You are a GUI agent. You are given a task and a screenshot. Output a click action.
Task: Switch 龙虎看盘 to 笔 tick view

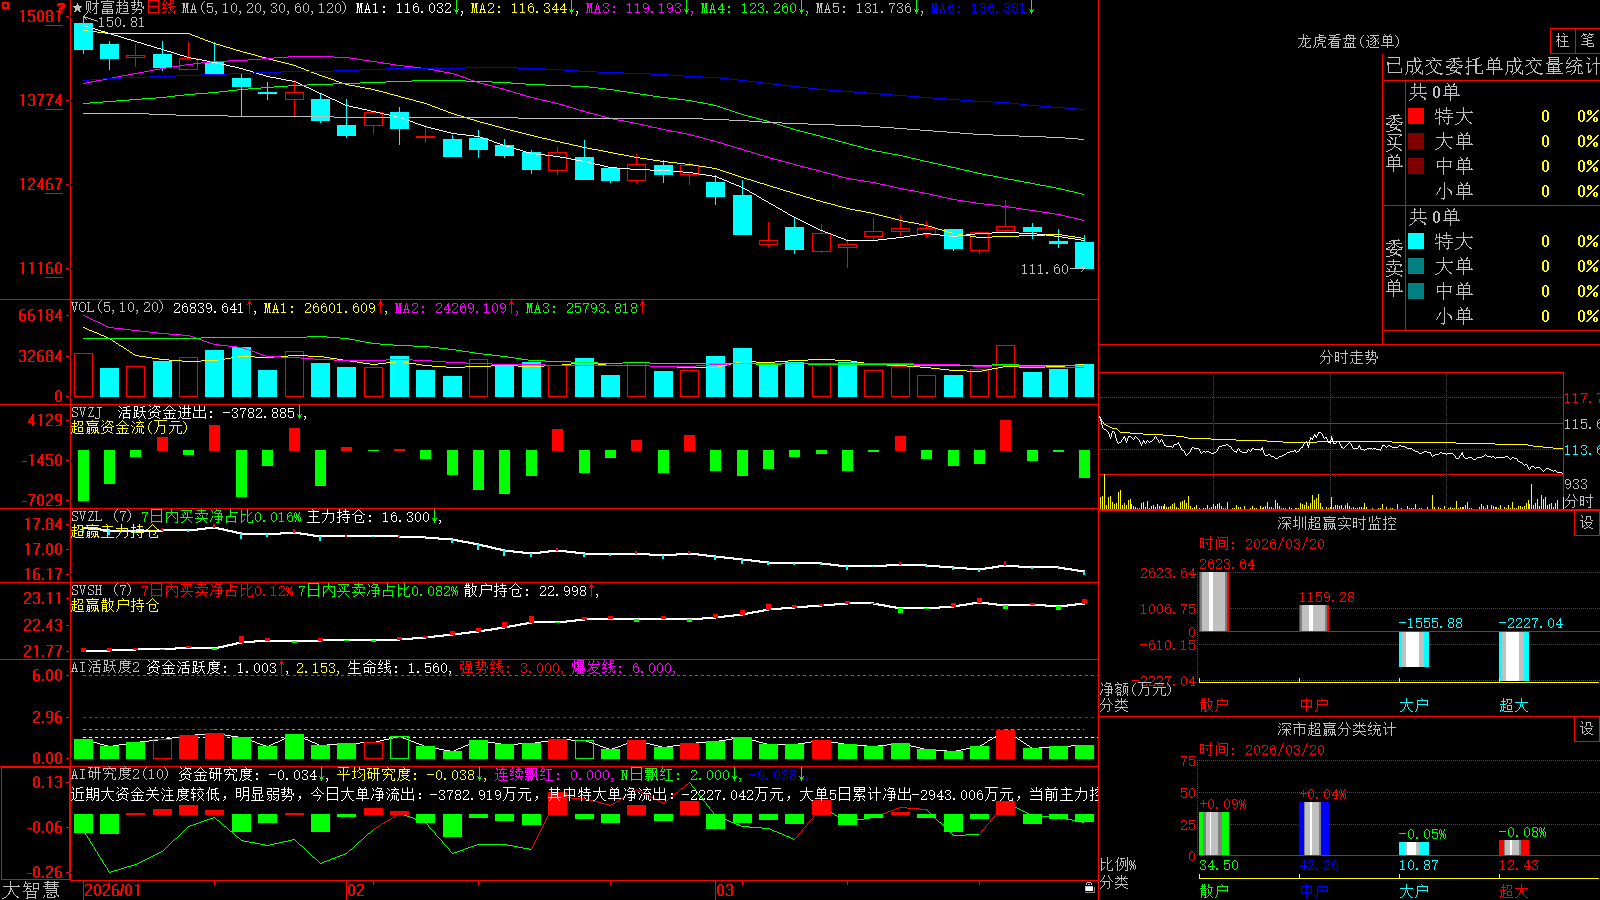[x=1587, y=41]
